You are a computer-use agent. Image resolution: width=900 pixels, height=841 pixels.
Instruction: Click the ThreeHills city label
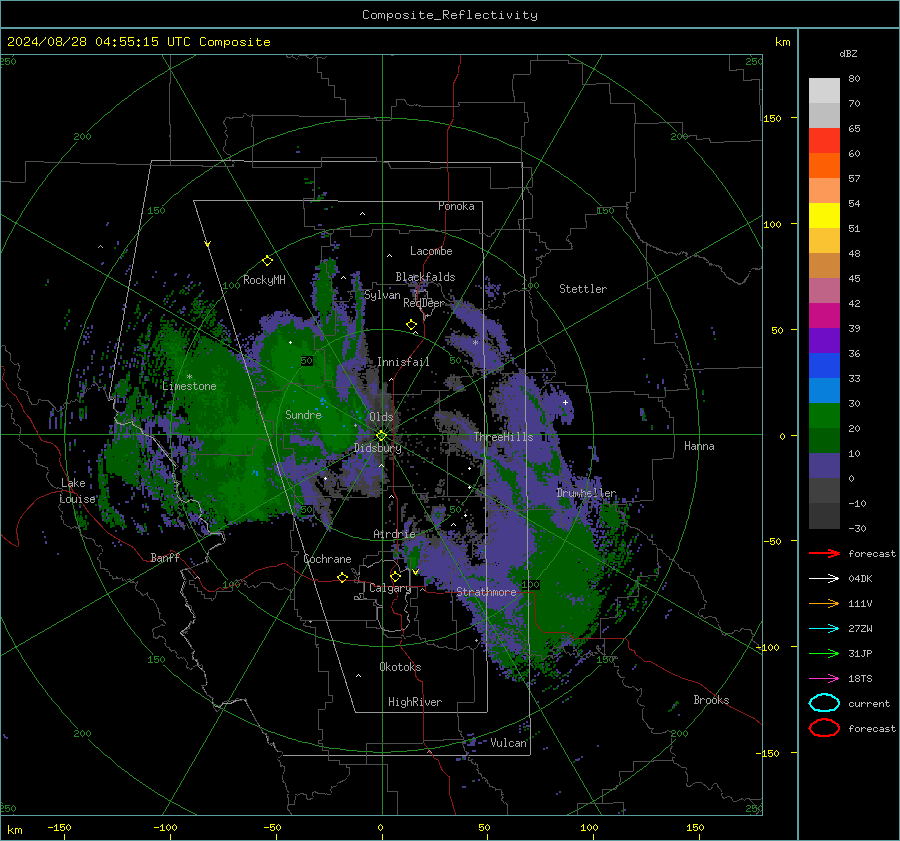tap(503, 437)
